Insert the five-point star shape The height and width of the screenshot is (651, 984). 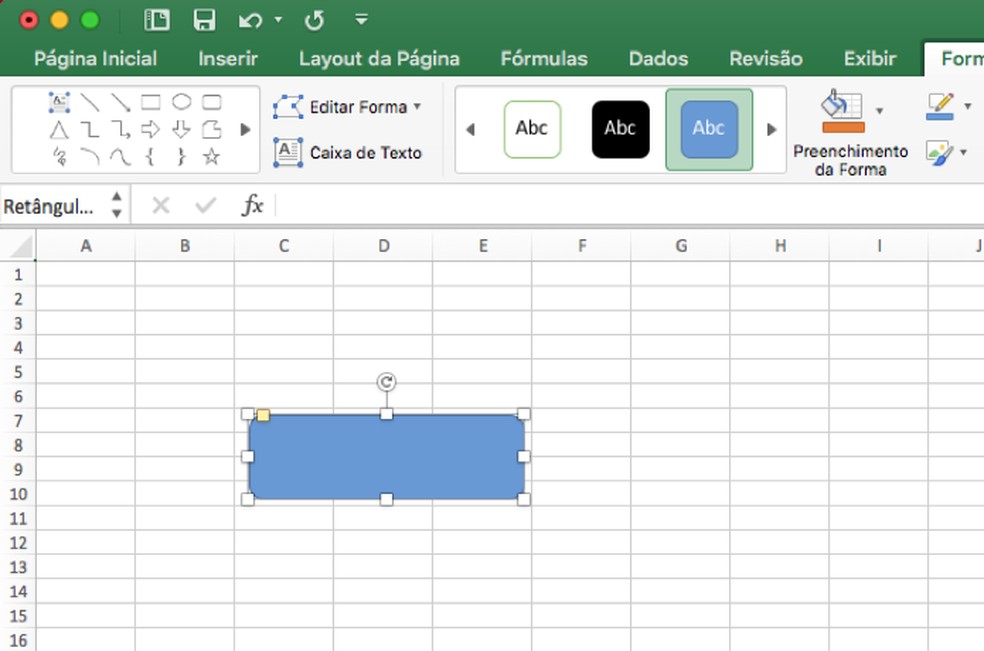point(211,156)
